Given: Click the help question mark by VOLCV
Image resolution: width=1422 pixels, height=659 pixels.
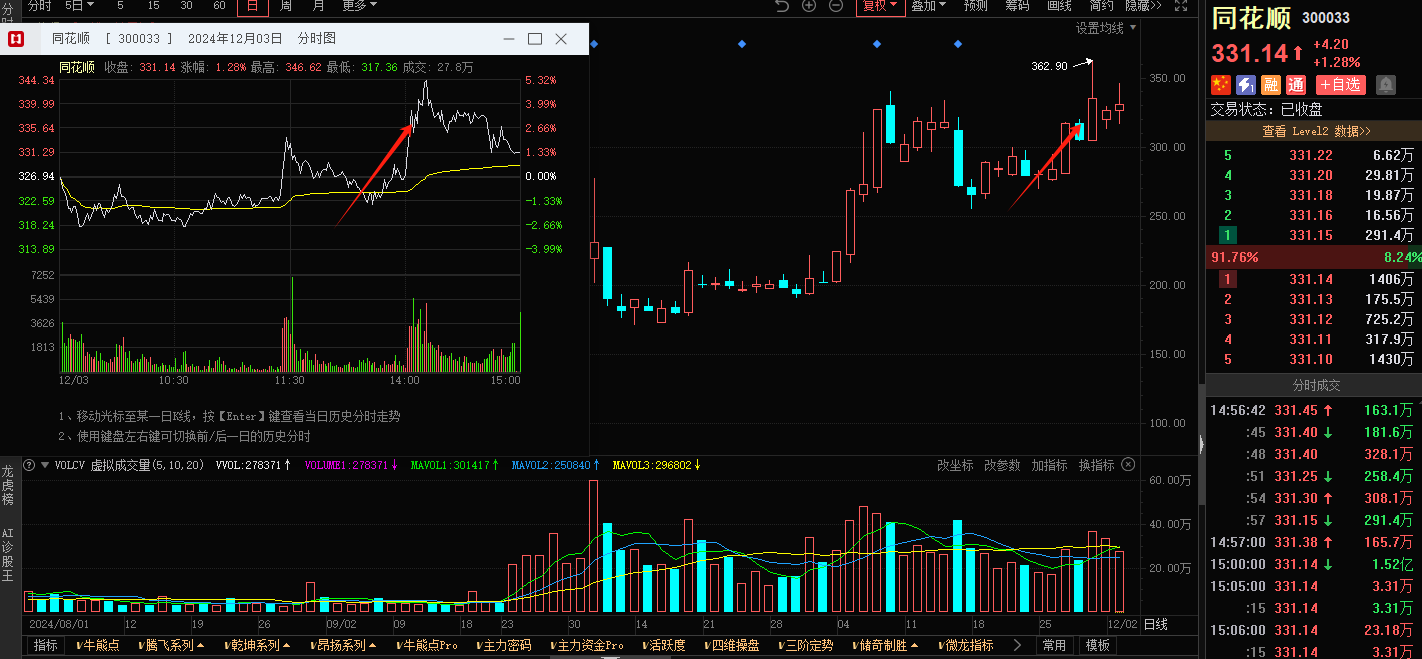Looking at the screenshot, I should click(29, 465).
